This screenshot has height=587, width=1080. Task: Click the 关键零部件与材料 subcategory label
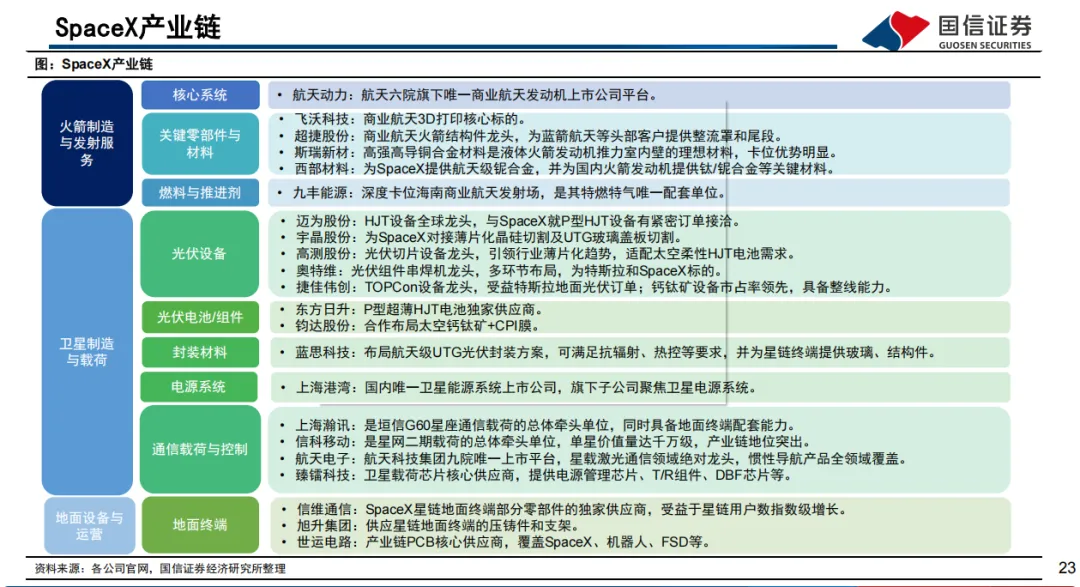[x=200, y=143]
